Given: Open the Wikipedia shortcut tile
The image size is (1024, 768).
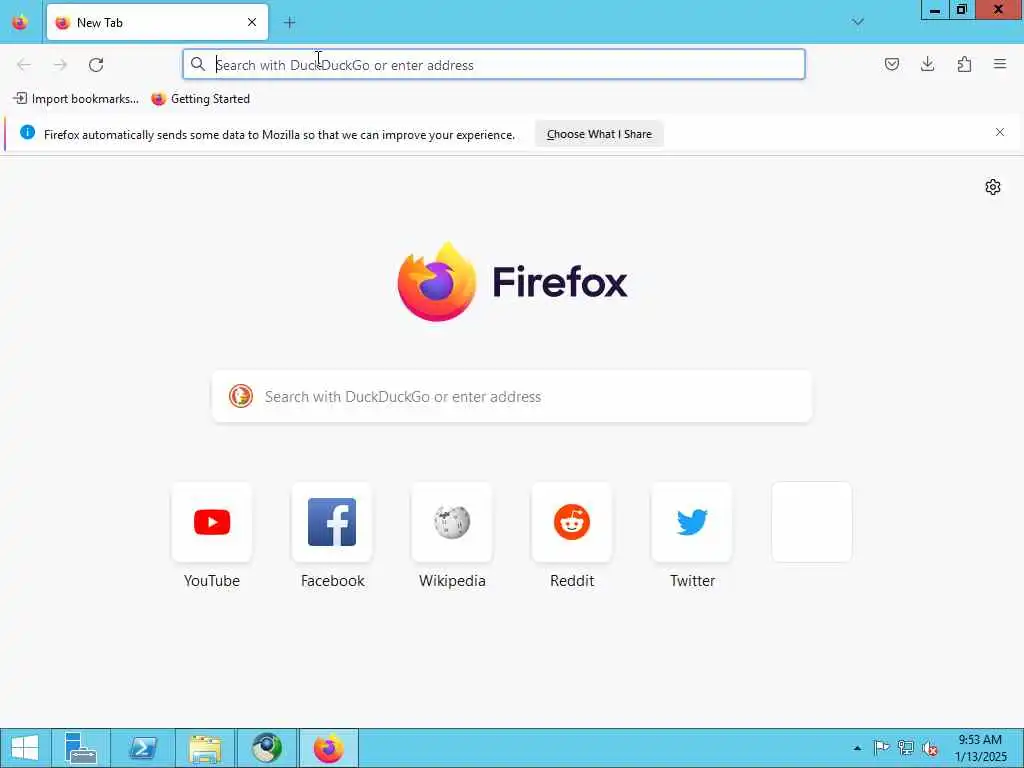Looking at the screenshot, I should pyautogui.click(x=452, y=522).
